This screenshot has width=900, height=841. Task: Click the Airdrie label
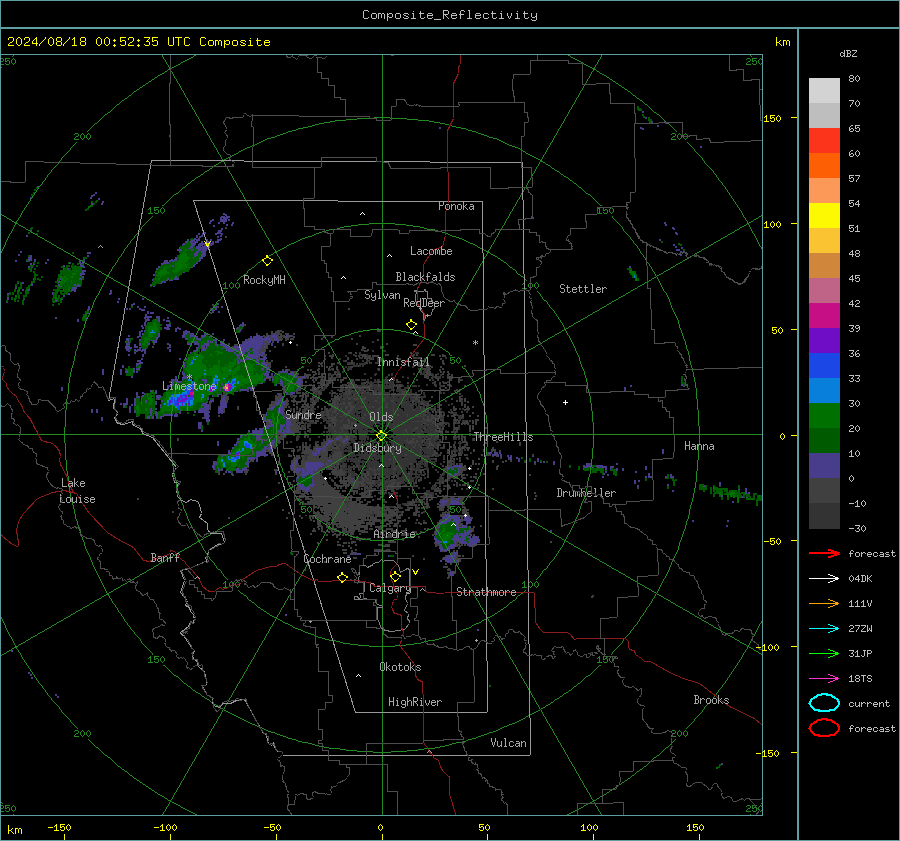[x=394, y=534]
